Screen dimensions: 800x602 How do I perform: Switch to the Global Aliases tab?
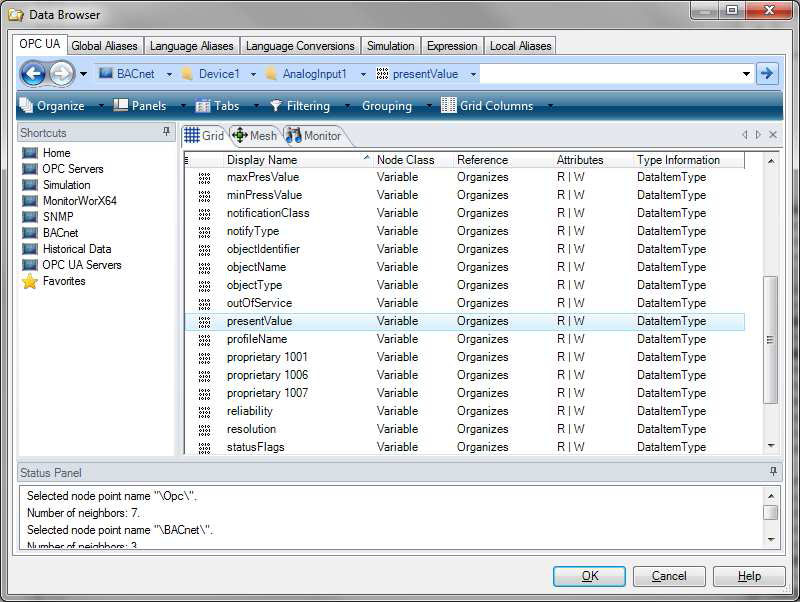click(106, 46)
